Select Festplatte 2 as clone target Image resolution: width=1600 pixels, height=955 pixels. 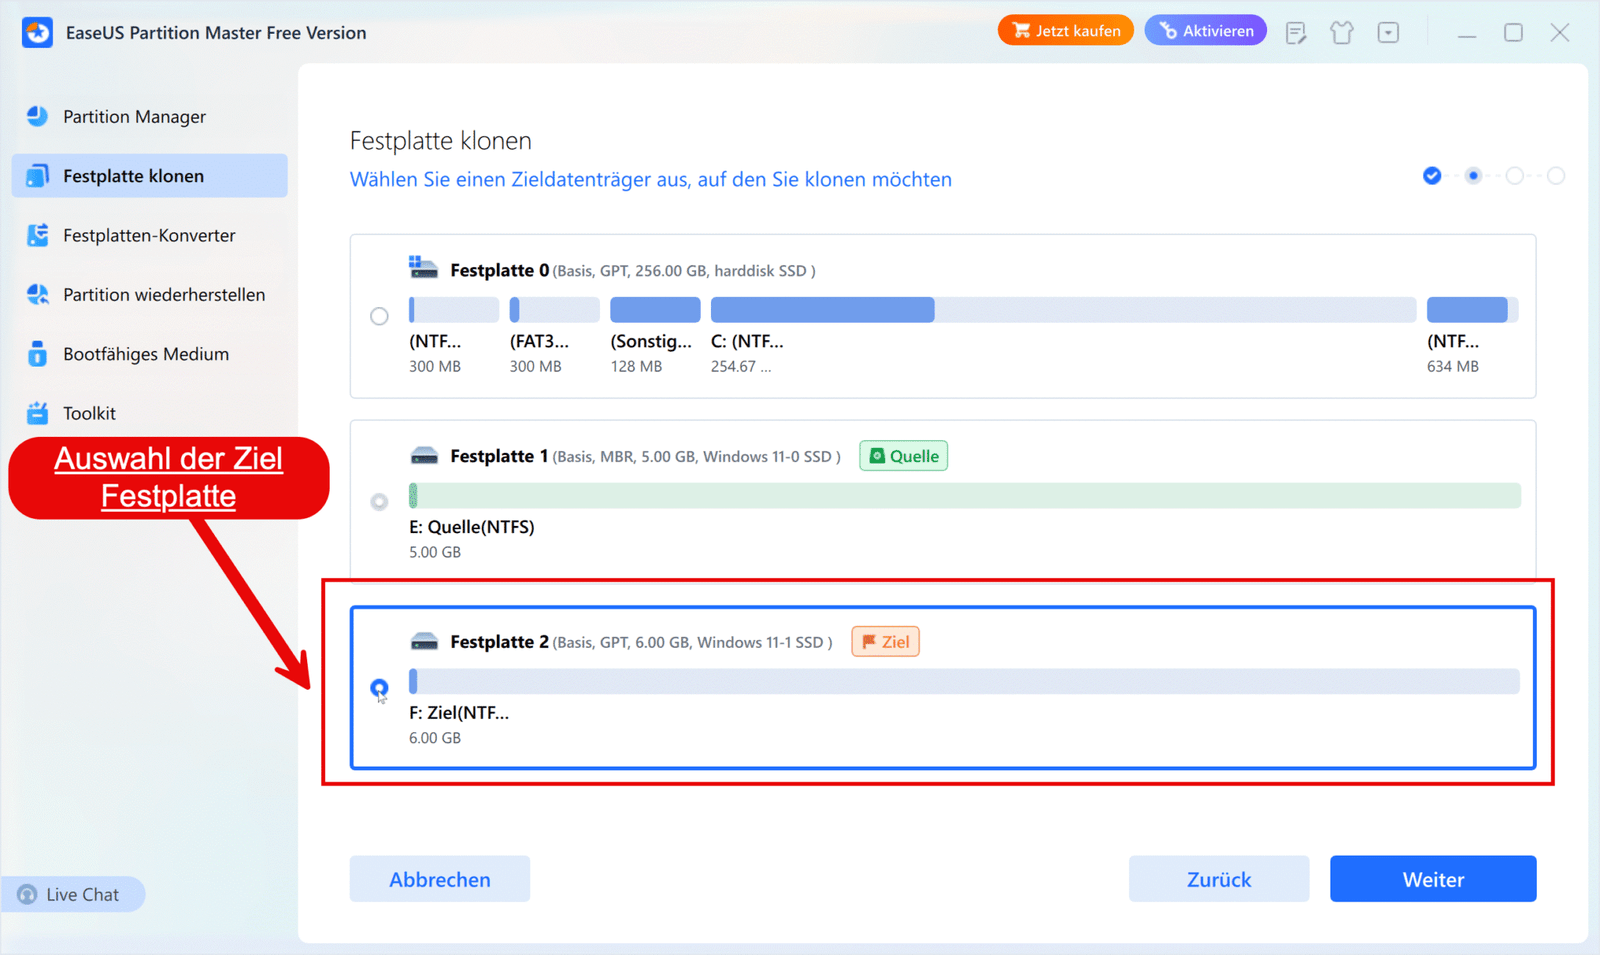(x=379, y=689)
